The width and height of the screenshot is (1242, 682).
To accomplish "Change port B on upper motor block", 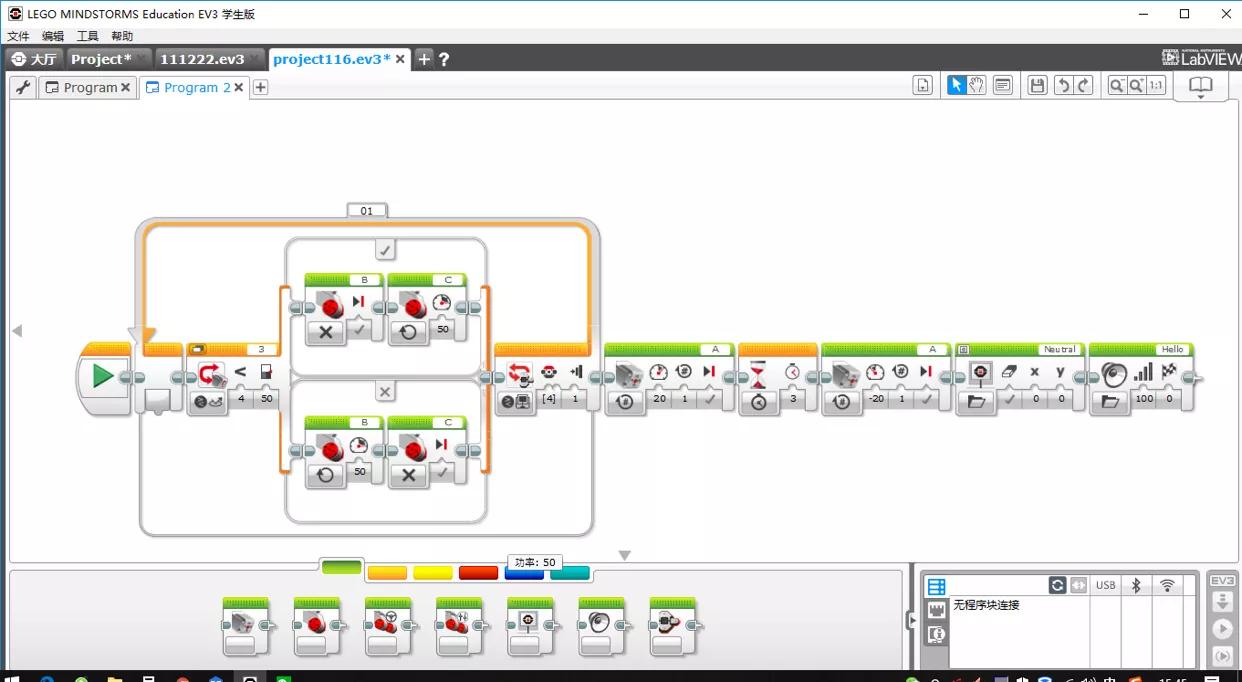I will pos(364,280).
